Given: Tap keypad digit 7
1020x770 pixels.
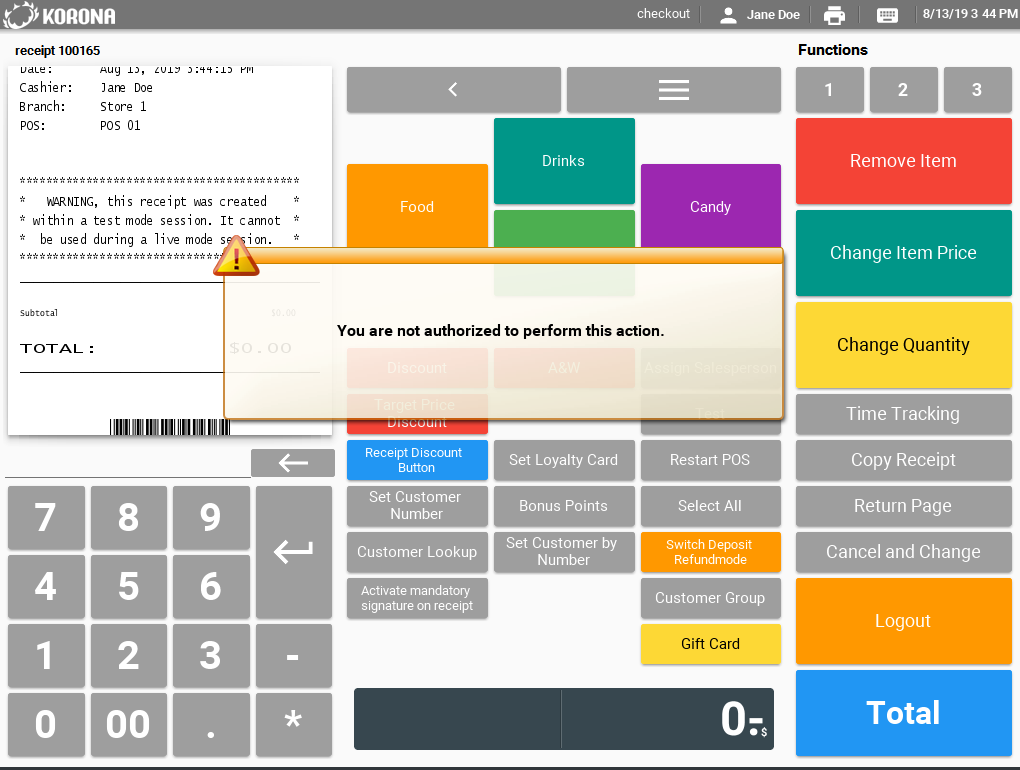Looking at the screenshot, I should (x=46, y=518).
